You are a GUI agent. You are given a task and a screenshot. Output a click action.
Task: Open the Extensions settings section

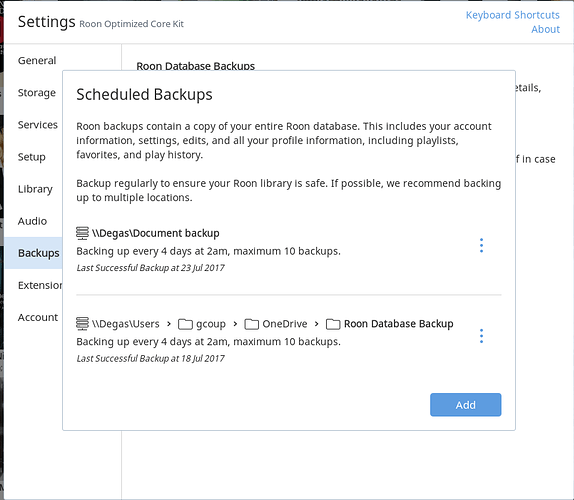click(x=40, y=285)
